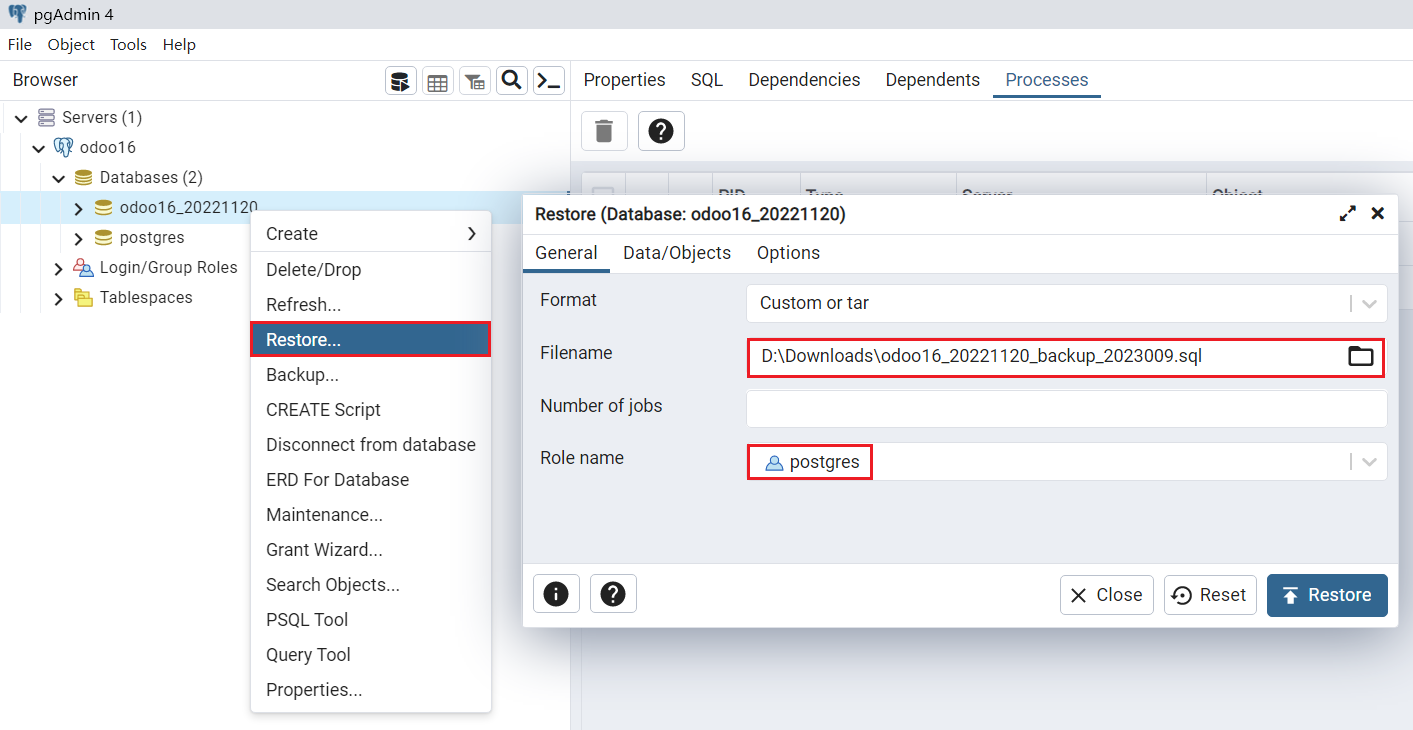Close the Restore dialog with the X icon
Screen dimensions: 1413x730
(1377, 213)
